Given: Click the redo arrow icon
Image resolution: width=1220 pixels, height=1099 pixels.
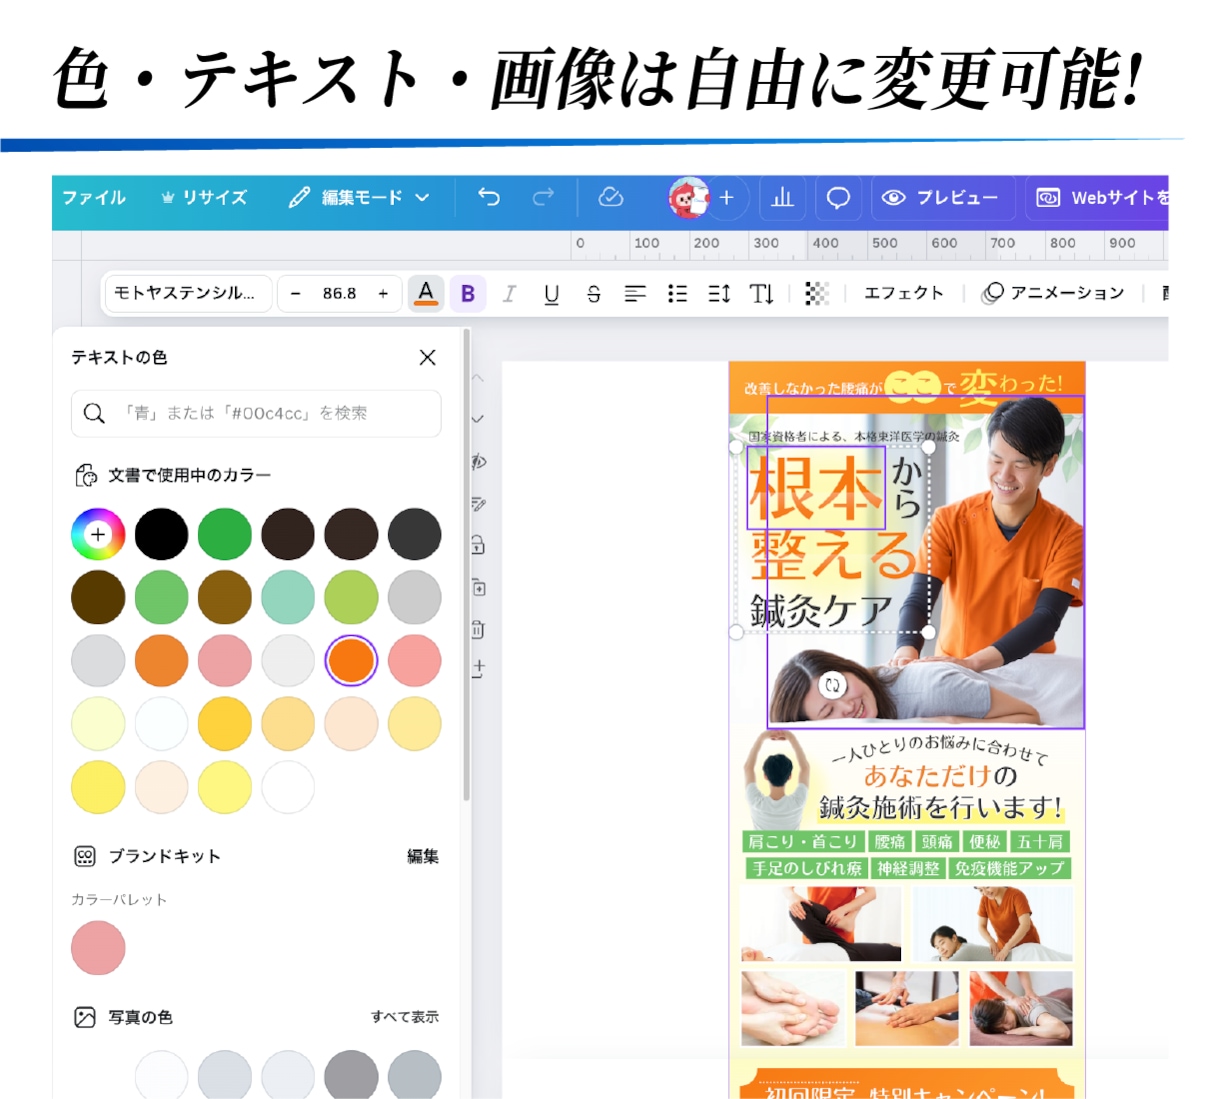Looking at the screenshot, I should 543,197.
